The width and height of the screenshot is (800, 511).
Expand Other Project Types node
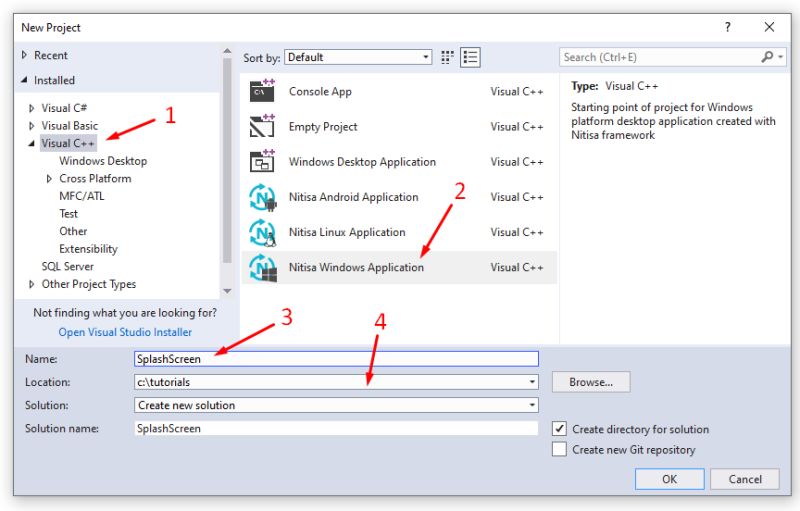[32, 284]
